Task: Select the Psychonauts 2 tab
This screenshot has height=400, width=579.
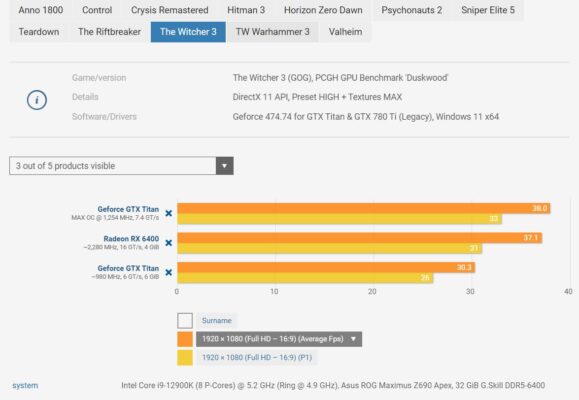Action: (411, 10)
